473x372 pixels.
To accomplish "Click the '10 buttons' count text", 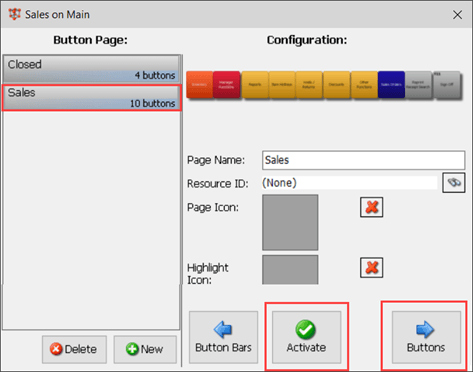I will coord(152,104).
